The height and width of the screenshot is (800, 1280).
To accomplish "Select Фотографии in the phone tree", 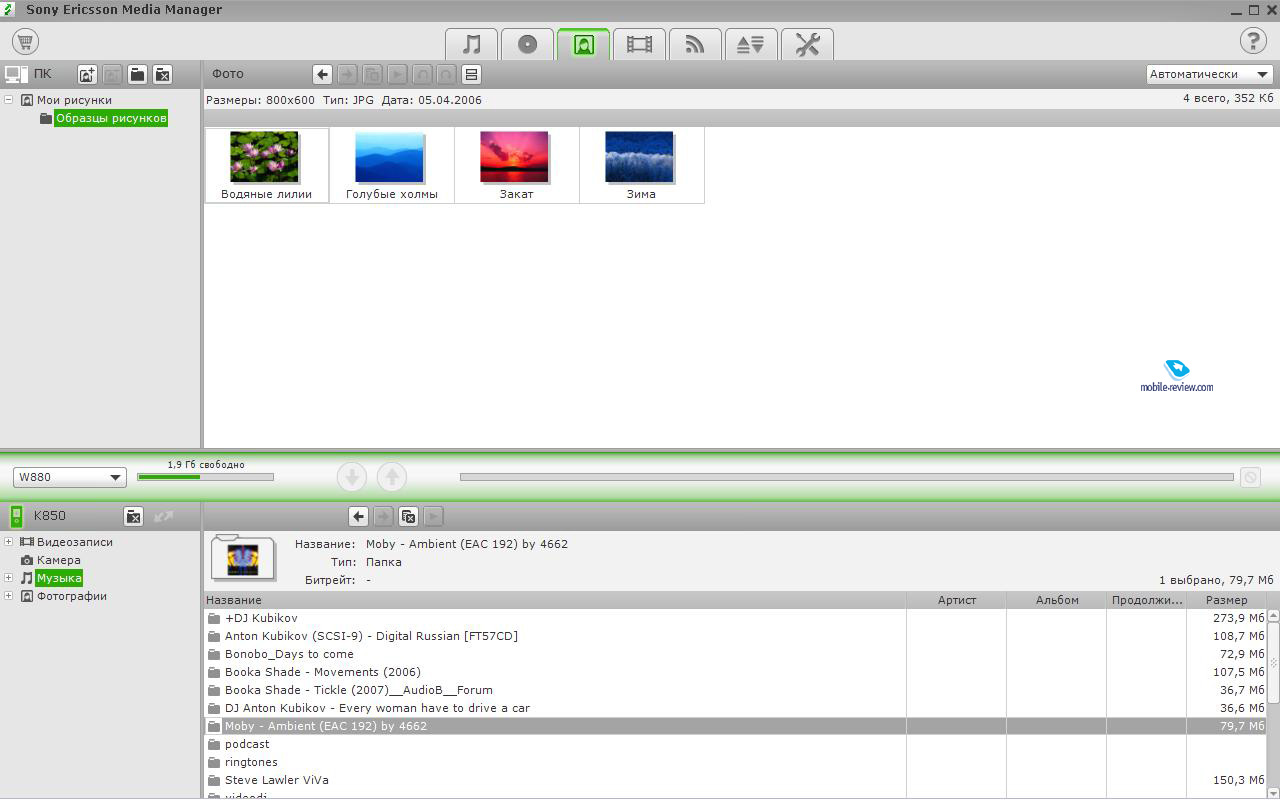I will click(x=72, y=596).
